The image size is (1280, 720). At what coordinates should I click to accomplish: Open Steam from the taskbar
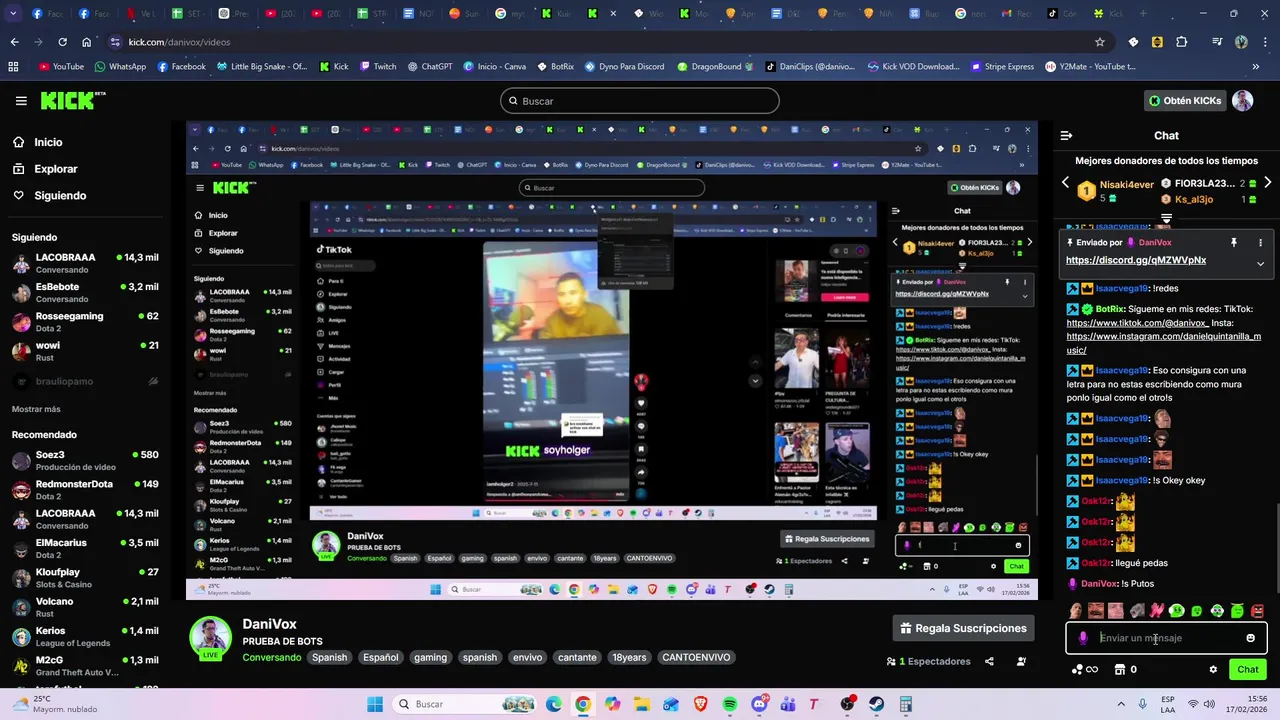(877, 704)
